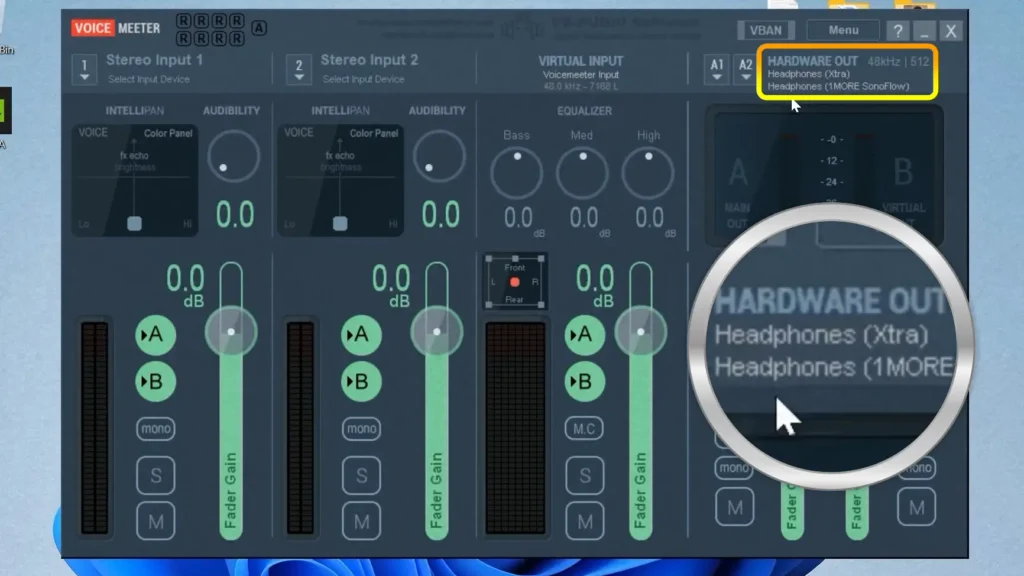Click the Headphones (1MORE SonoFlow) device text

tap(838, 86)
